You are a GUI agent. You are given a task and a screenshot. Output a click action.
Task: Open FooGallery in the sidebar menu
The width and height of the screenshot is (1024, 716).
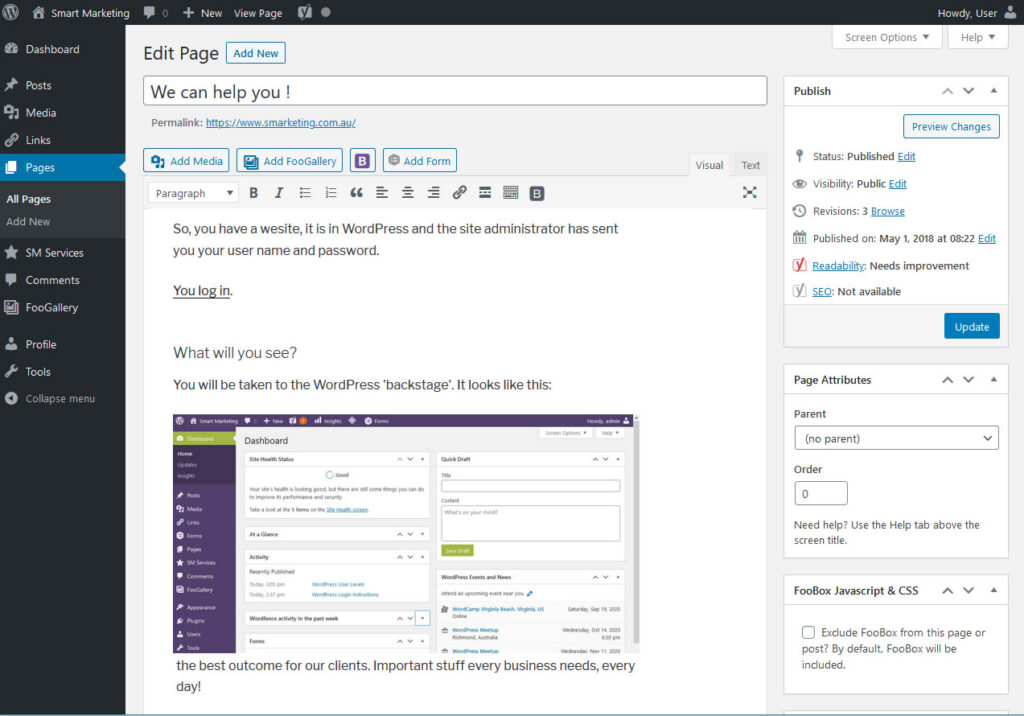tap(51, 308)
